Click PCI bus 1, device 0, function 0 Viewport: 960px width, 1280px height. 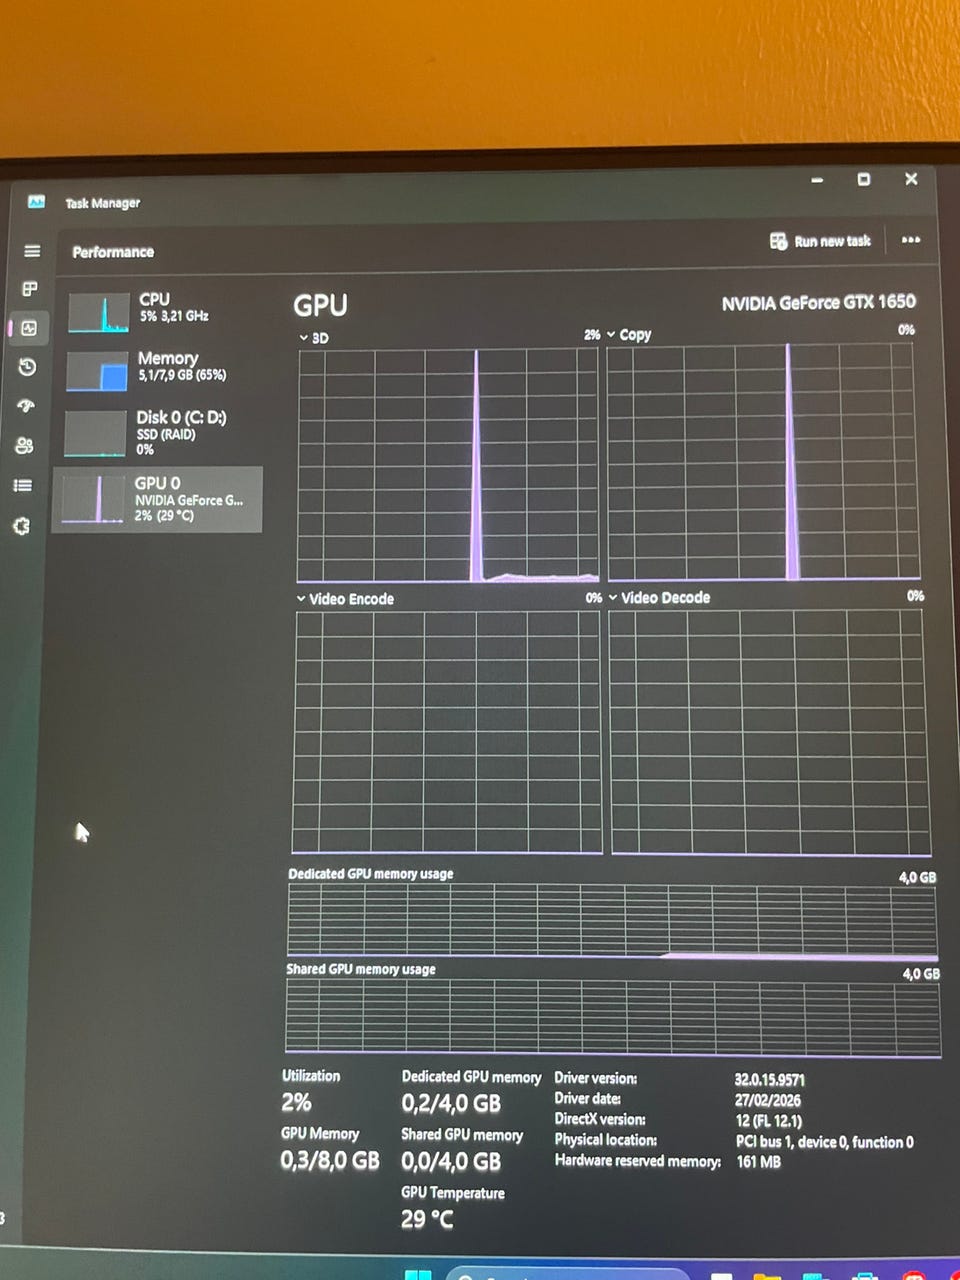pyautogui.click(x=824, y=1142)
